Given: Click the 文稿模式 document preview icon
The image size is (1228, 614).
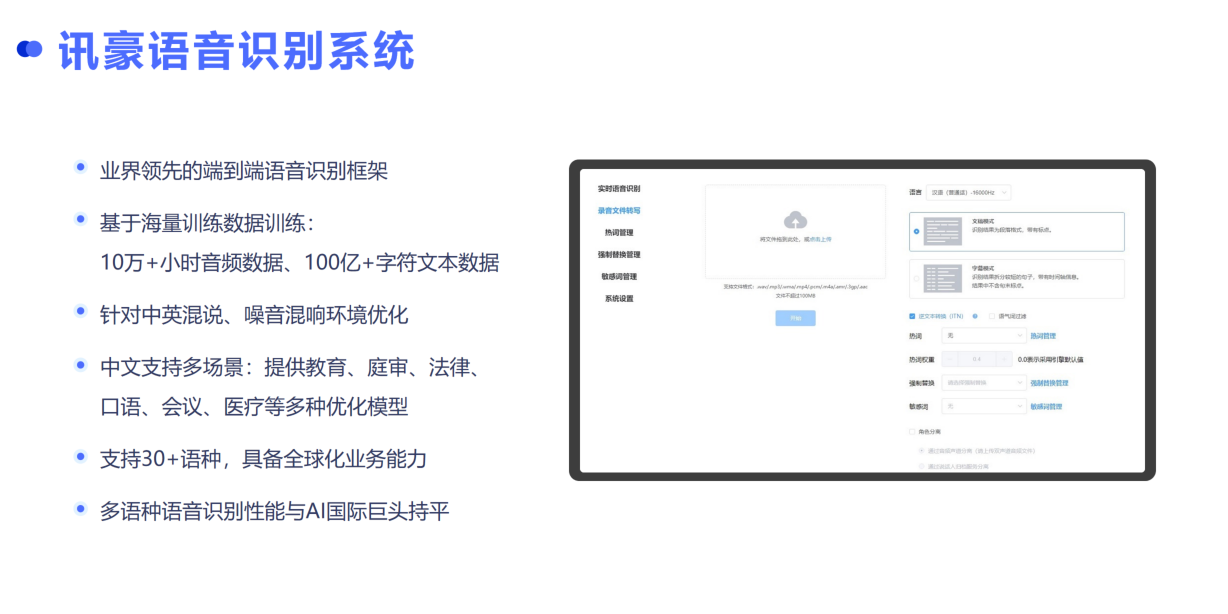Looking at the screenshot, I should pyautogui.click(x=943, y=231).
